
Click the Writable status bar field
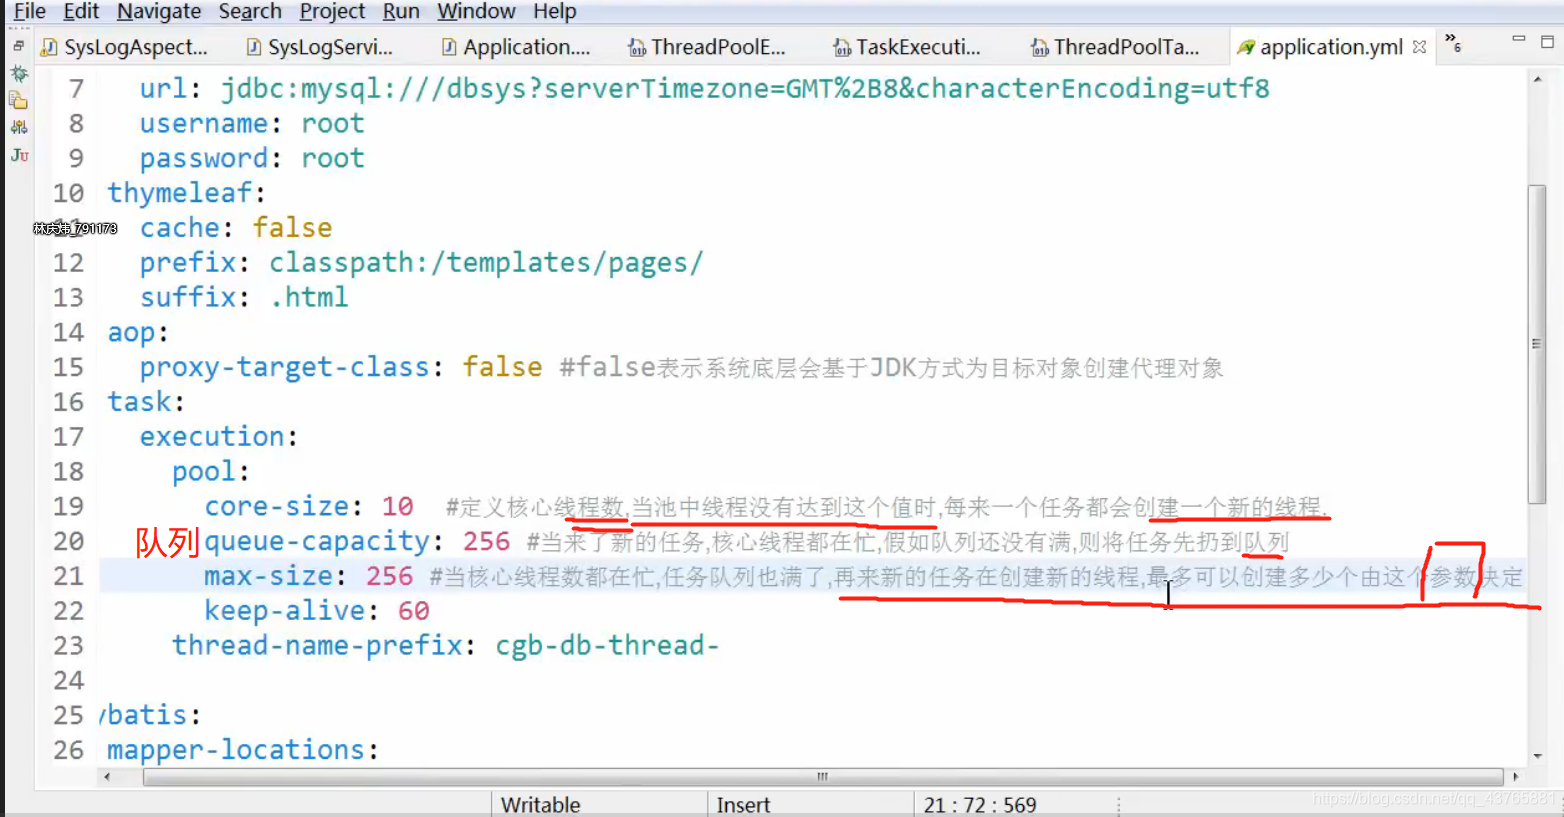(x=540, y=805)
